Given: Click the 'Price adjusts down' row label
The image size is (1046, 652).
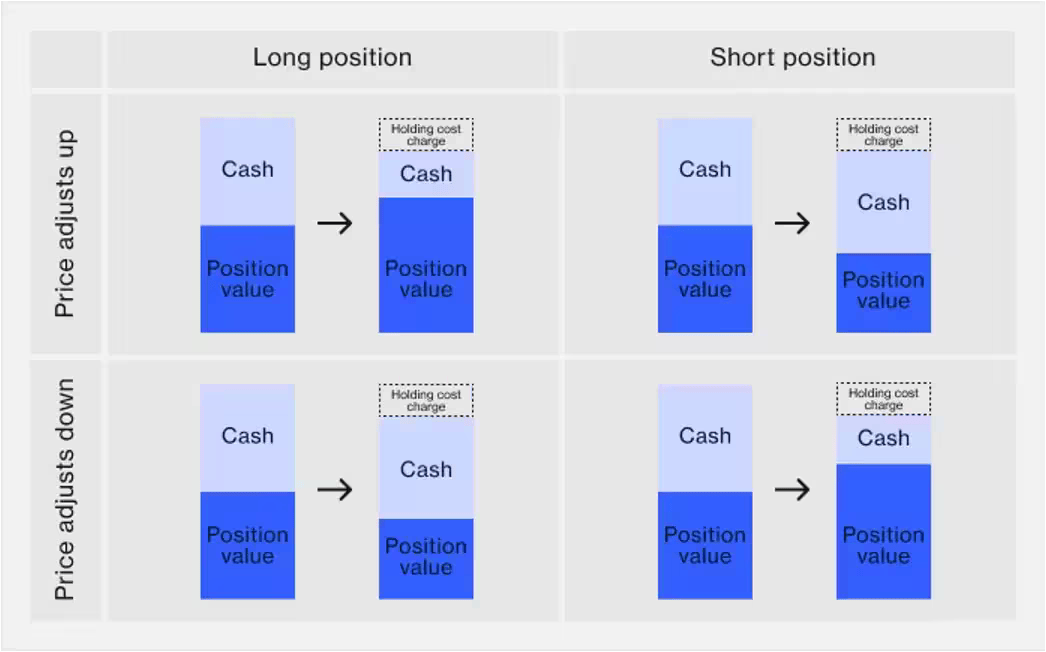Looking at the screenshot, I should [65, 489].
